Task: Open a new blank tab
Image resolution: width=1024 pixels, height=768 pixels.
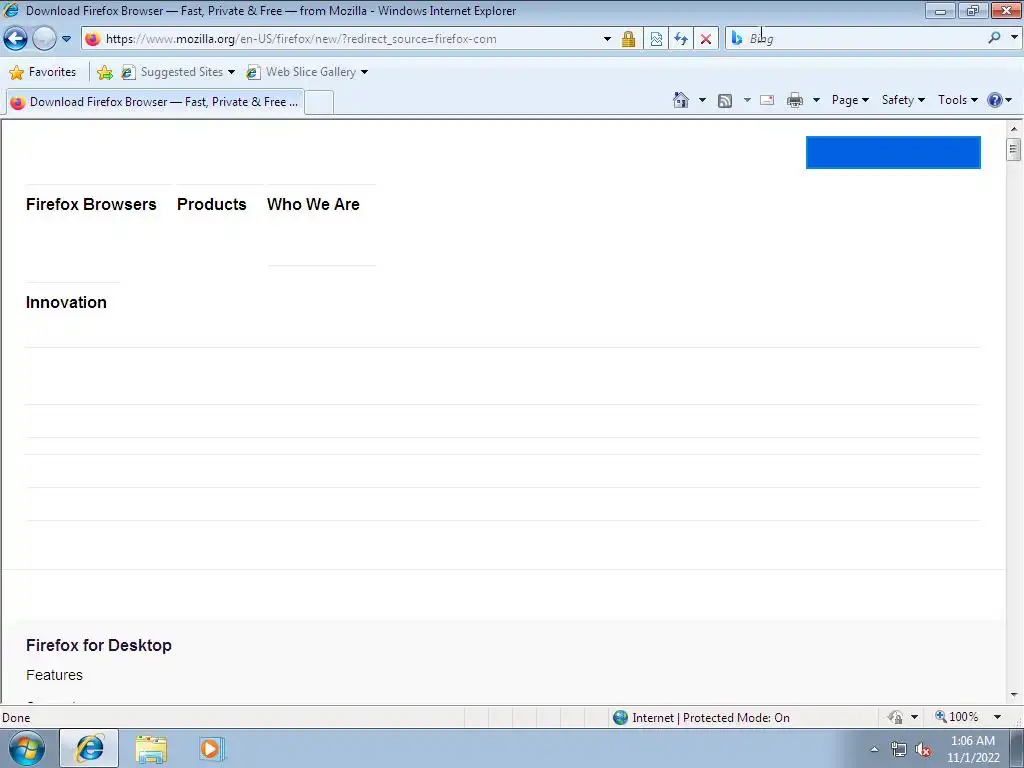Action: click(319, 102)
